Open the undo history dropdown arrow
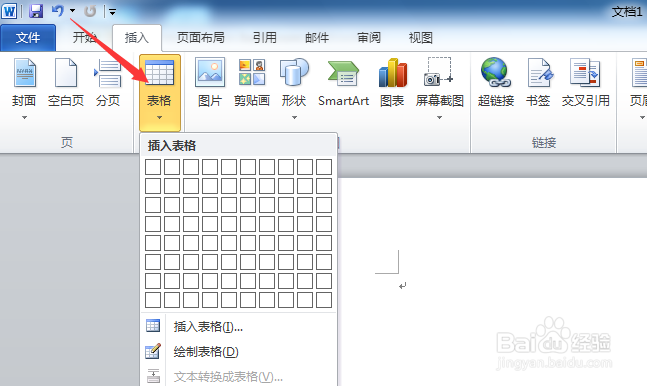Screen dimensions: 647x386 point(72,11)
